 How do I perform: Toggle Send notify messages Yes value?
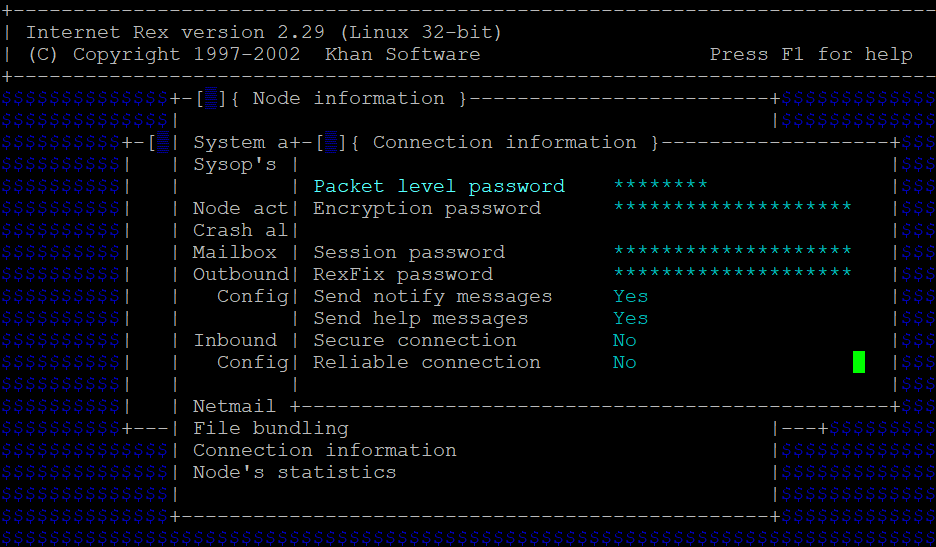pos(630,296)
